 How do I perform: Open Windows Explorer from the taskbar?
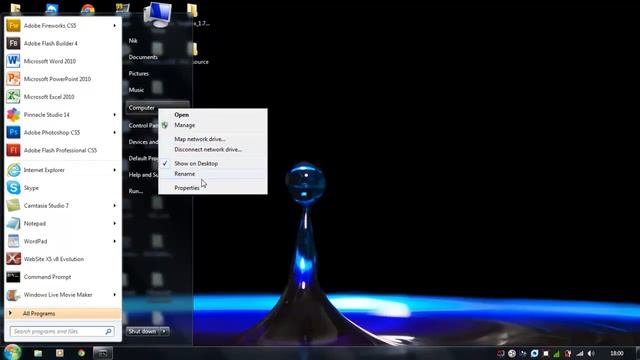coord(38,353)
